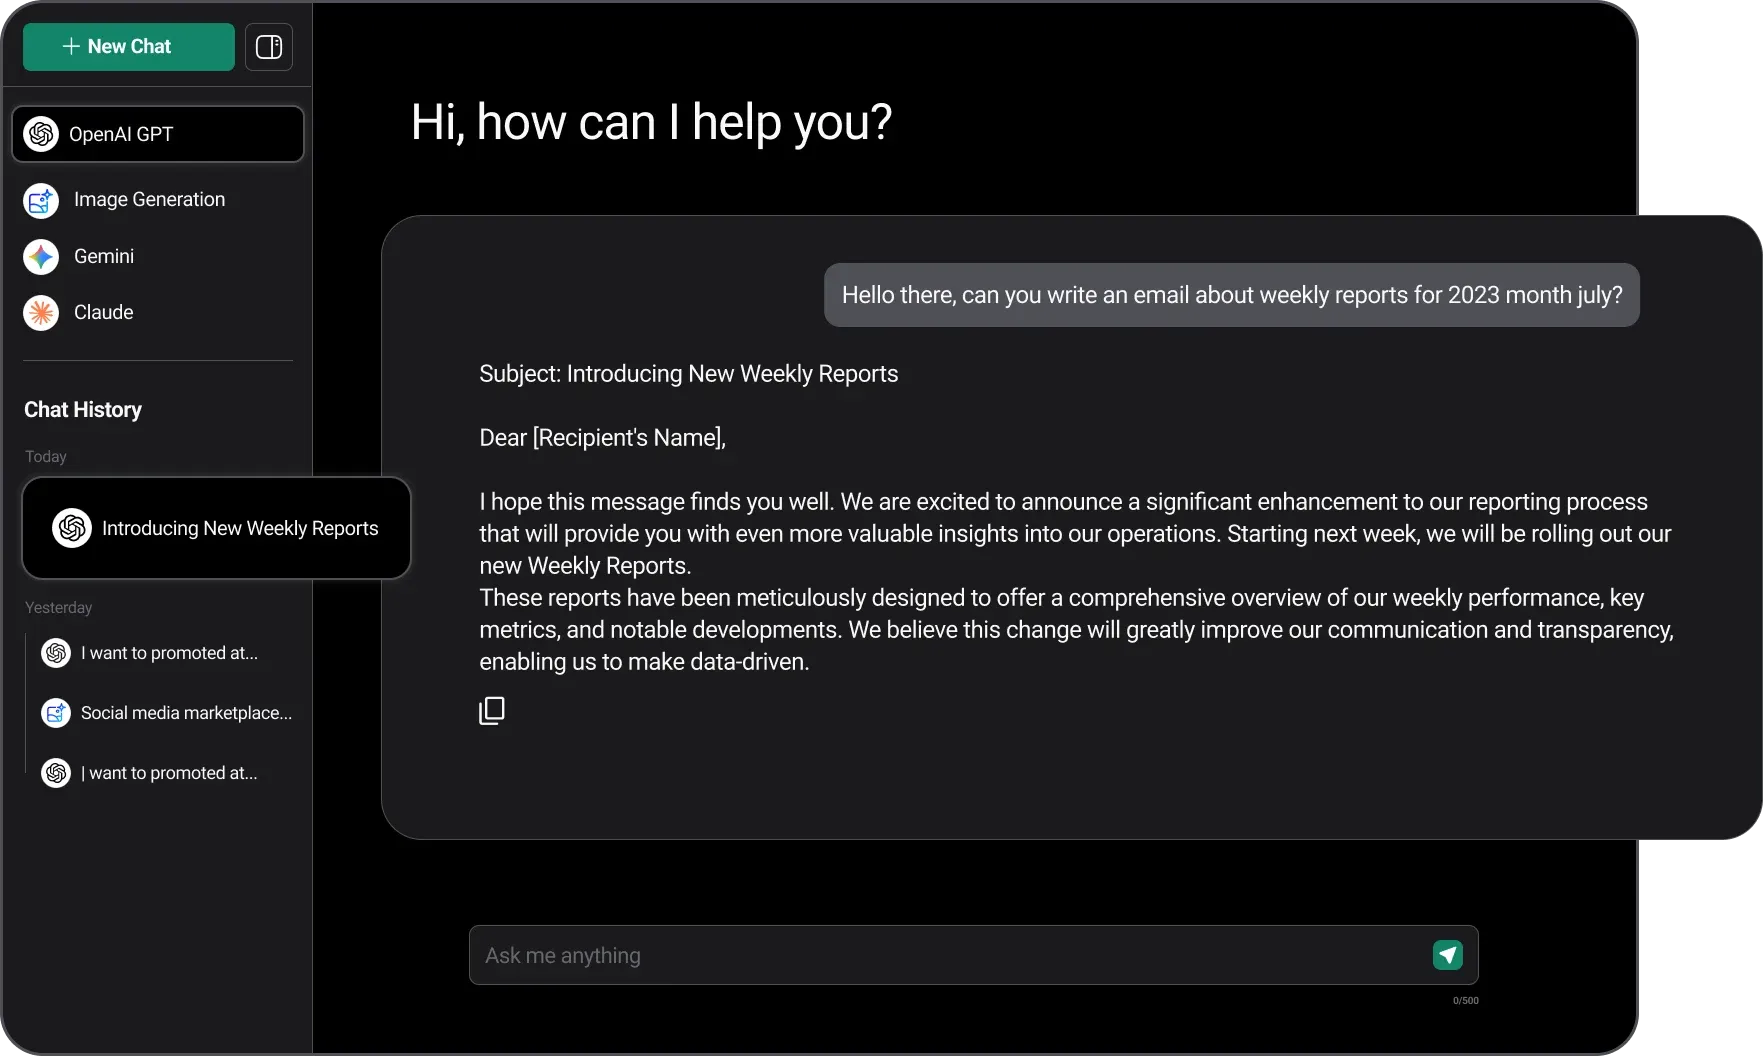This screenshot has height=1056, width=1763.
Task: Choose the Claude model
Action: tap(104, 313)
